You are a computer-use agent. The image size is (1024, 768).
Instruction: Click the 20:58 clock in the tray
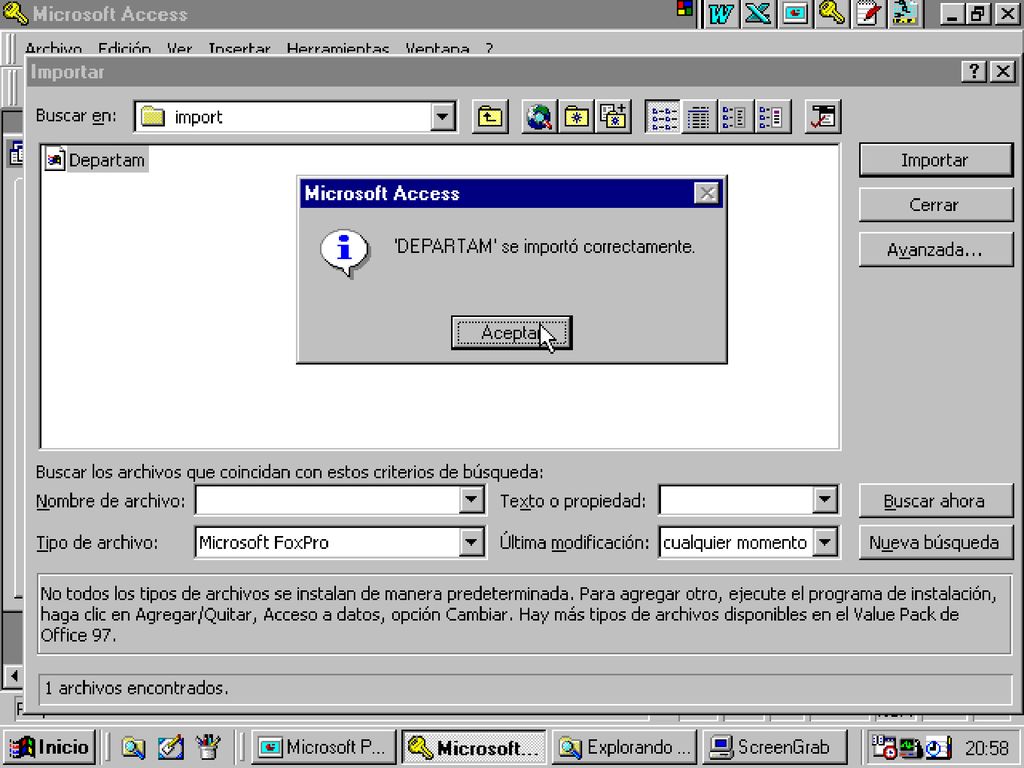click(x=987, y=748)
